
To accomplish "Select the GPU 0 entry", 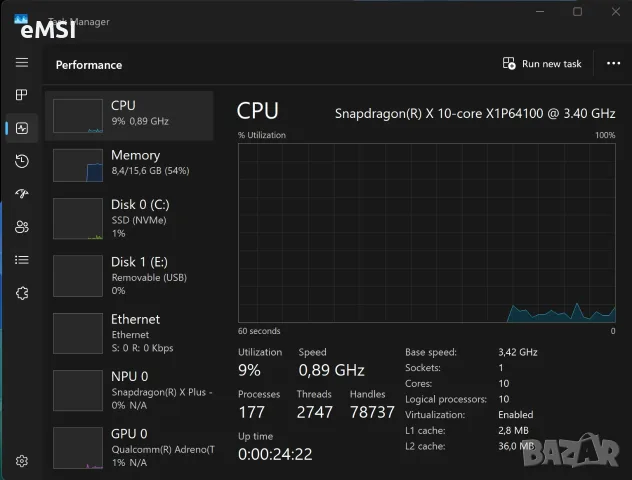I will pos(129,448).
